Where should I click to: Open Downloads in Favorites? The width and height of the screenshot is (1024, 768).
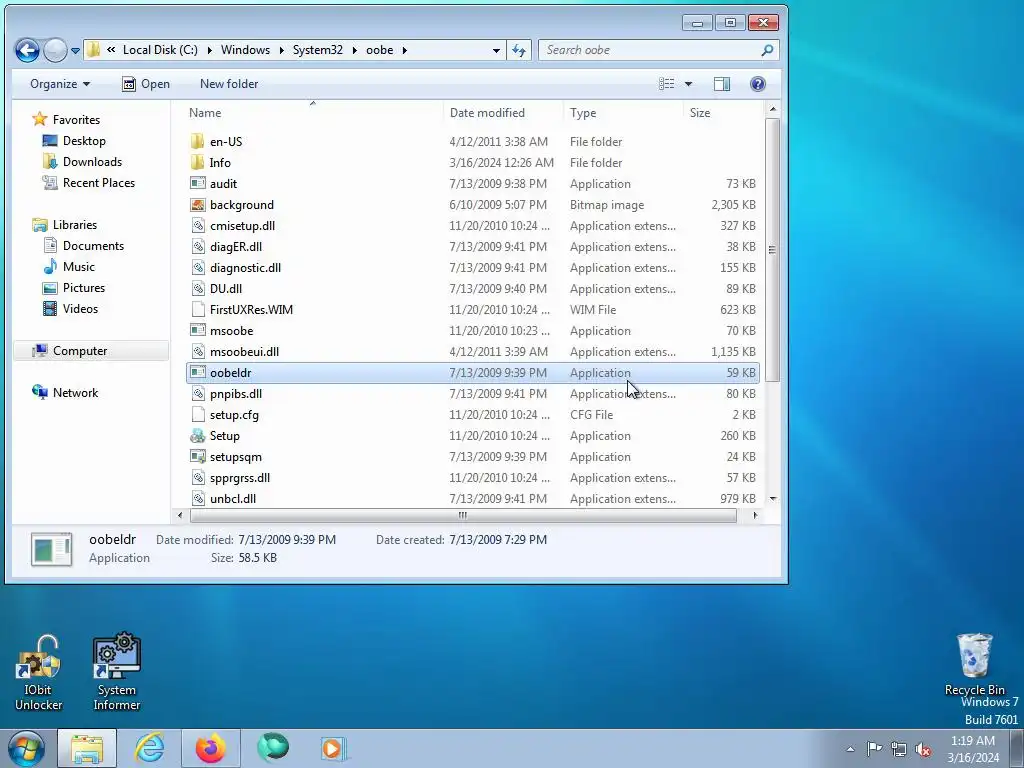pyautogui.click(x=92, y=161)
